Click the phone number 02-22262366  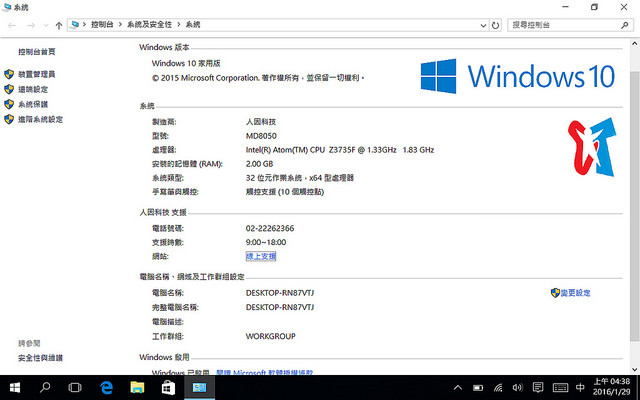[270, 228]
